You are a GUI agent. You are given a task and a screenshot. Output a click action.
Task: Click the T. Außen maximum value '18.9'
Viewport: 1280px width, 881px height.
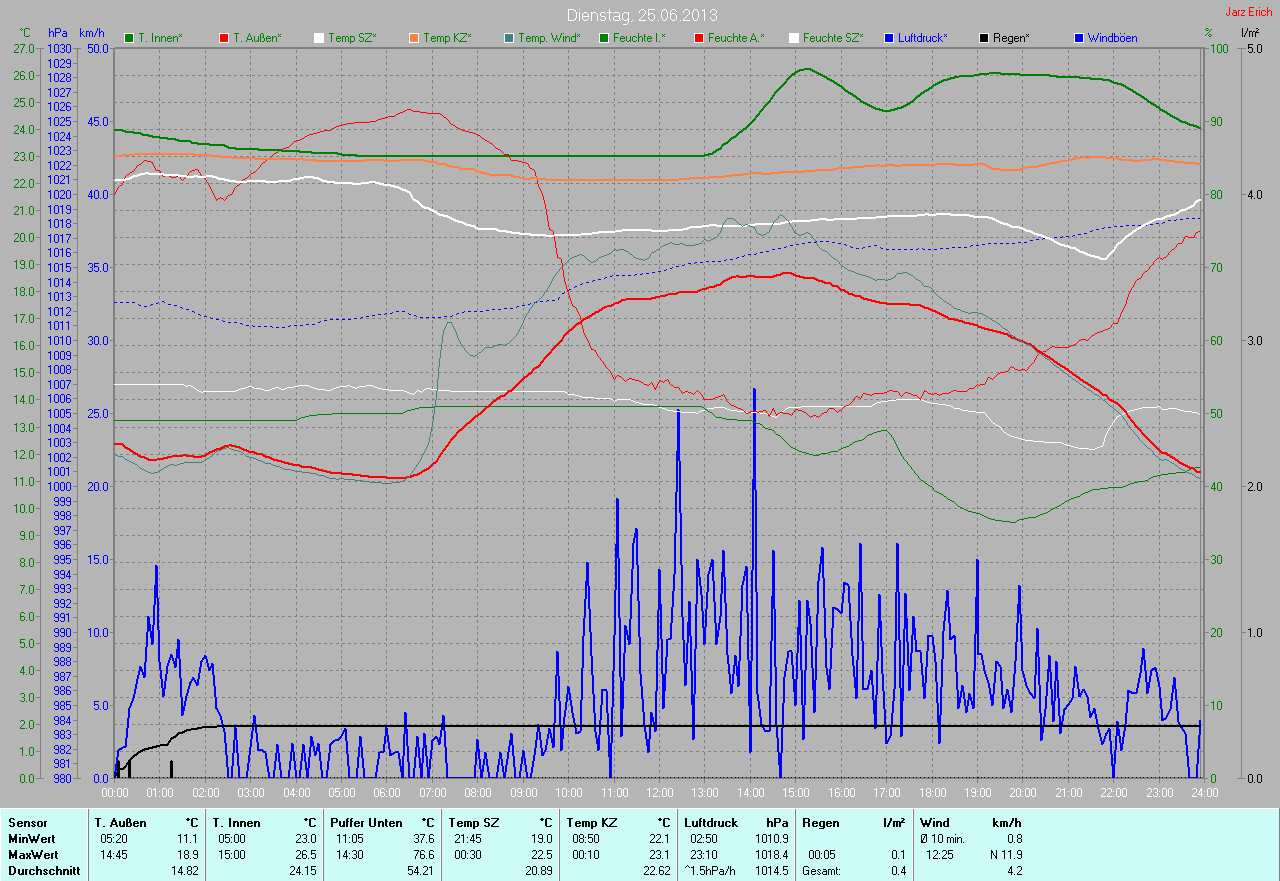coord(188,854)
